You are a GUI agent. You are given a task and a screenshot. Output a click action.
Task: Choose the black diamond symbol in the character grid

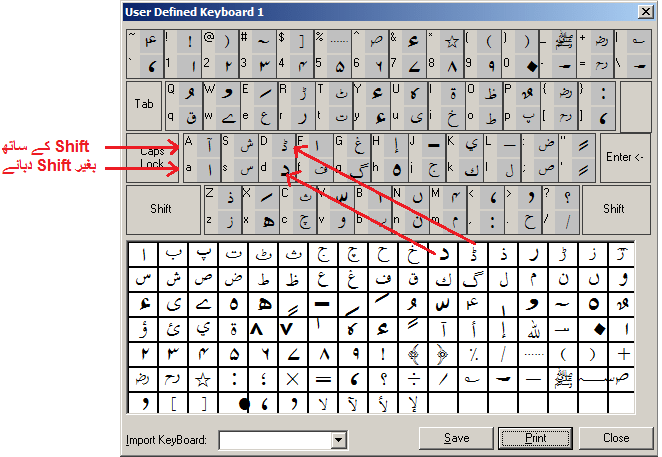click(593, 329)
